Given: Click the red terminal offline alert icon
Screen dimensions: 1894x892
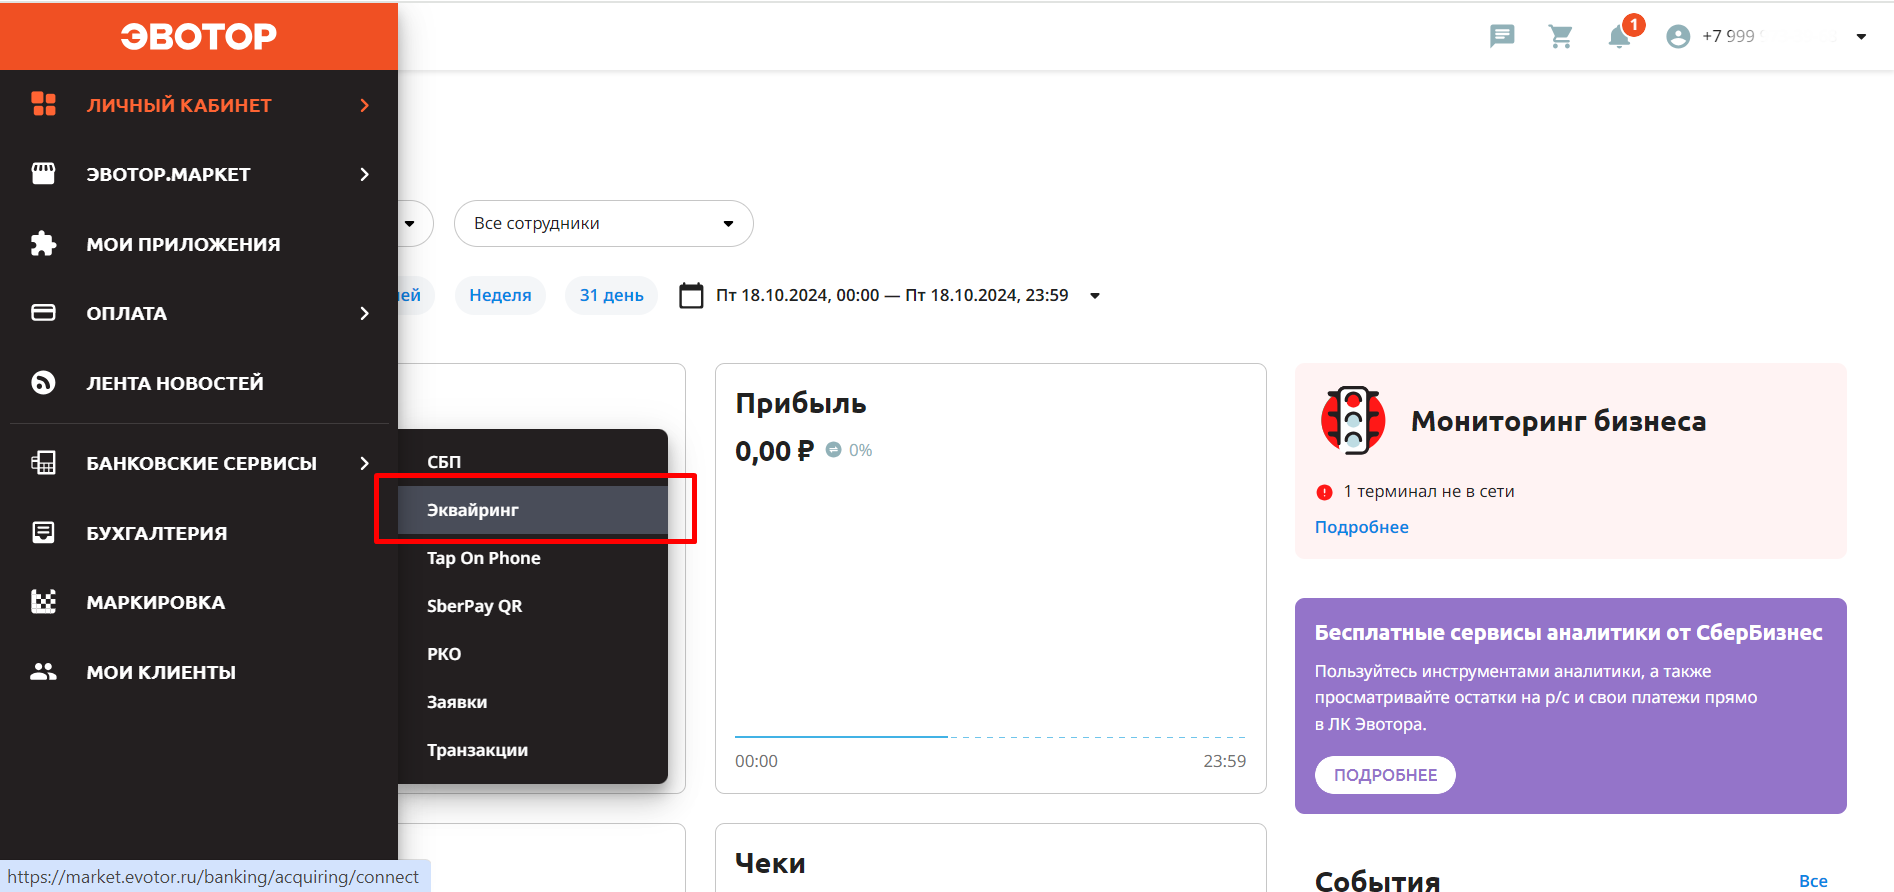Looking at the screenshot, I should (x=1324, y=492).
